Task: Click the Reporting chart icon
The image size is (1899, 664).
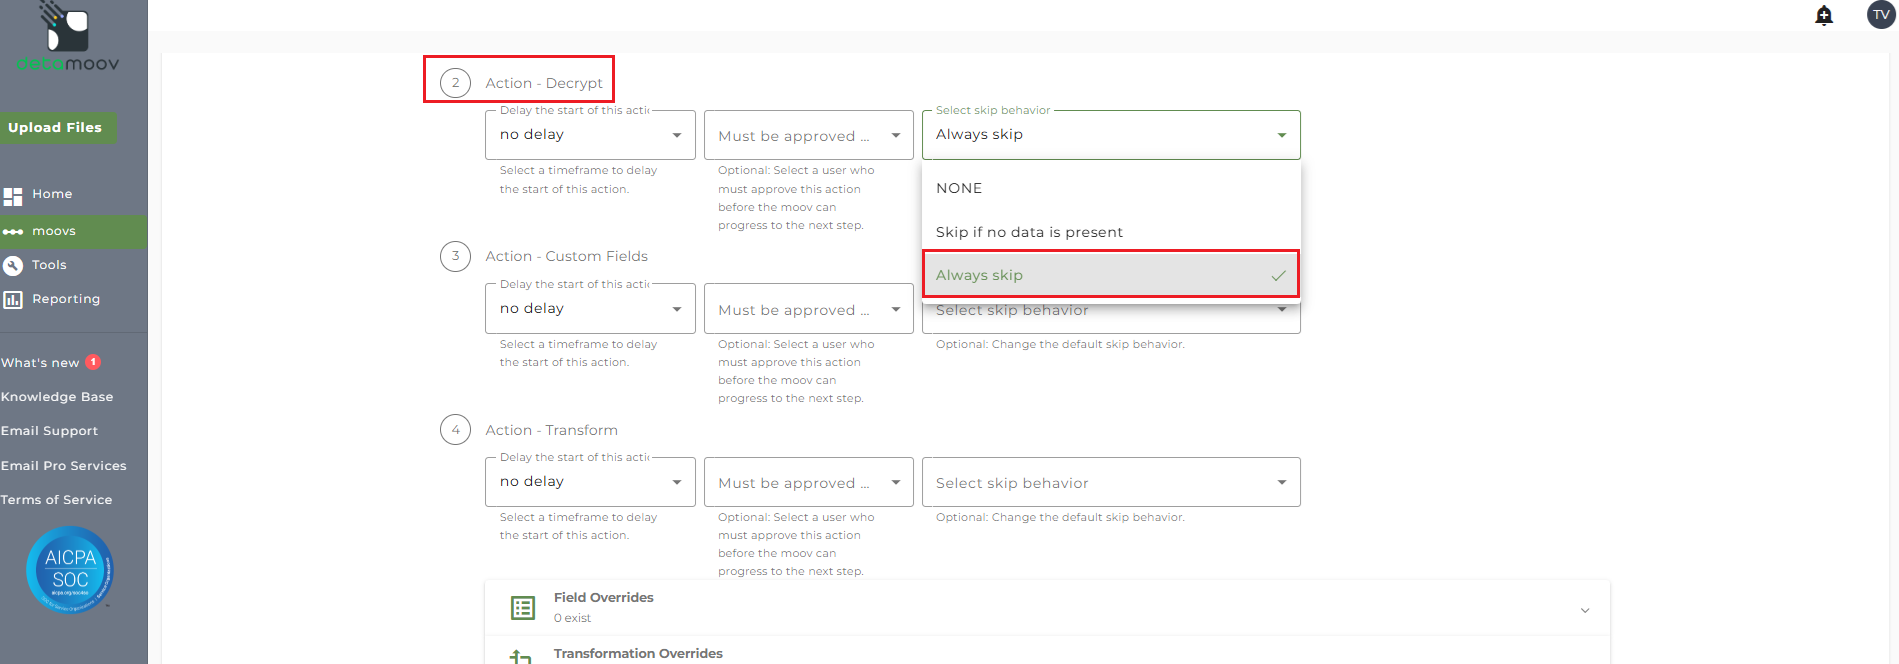Action: 13,299
